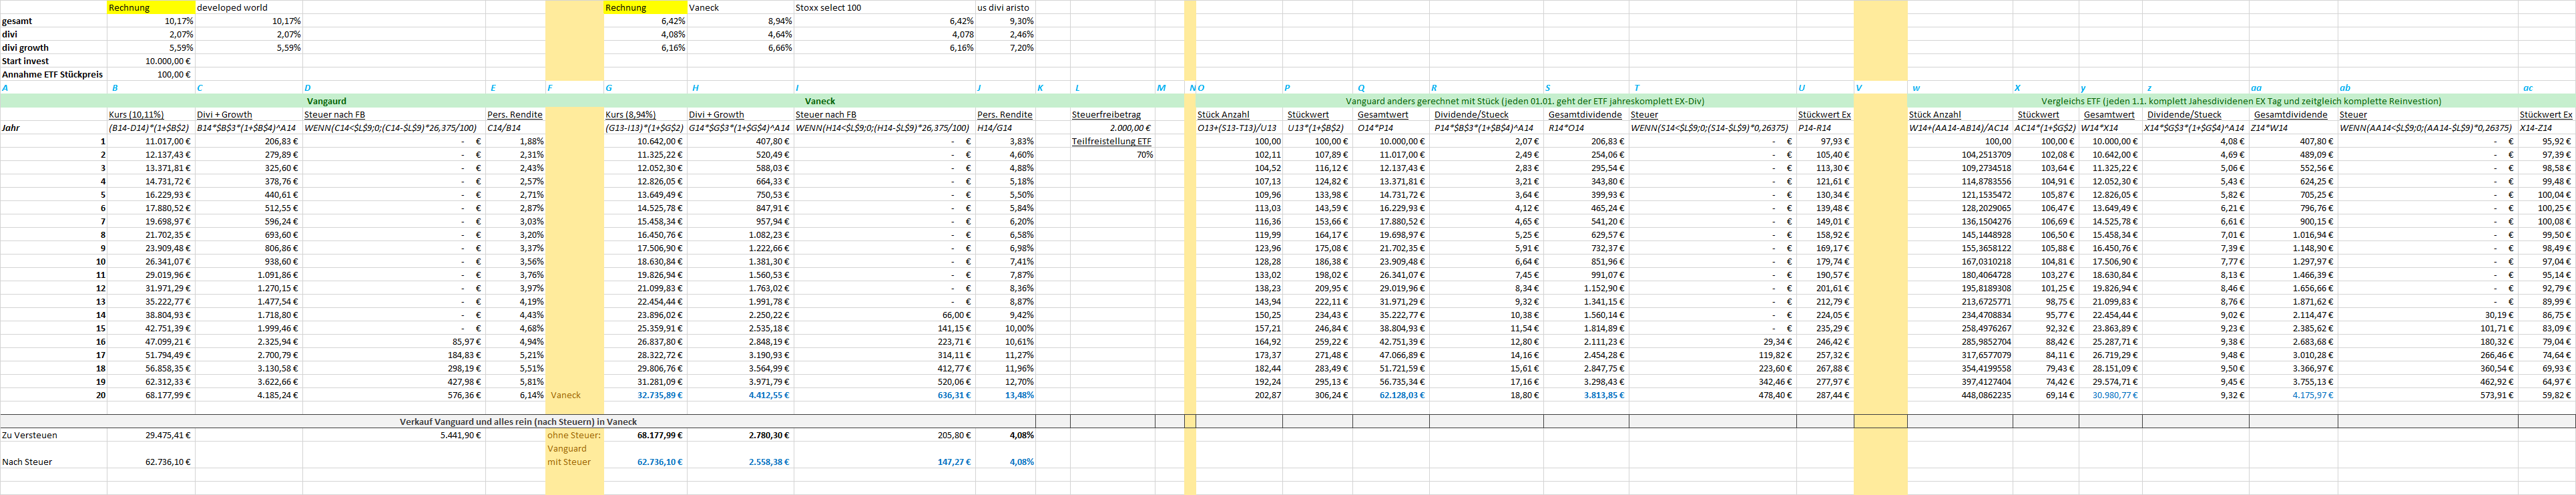Select yellow Rechnung cell beside 'developed world'
Viewport: 2576px width, 495px height.
tap(150, 8)
